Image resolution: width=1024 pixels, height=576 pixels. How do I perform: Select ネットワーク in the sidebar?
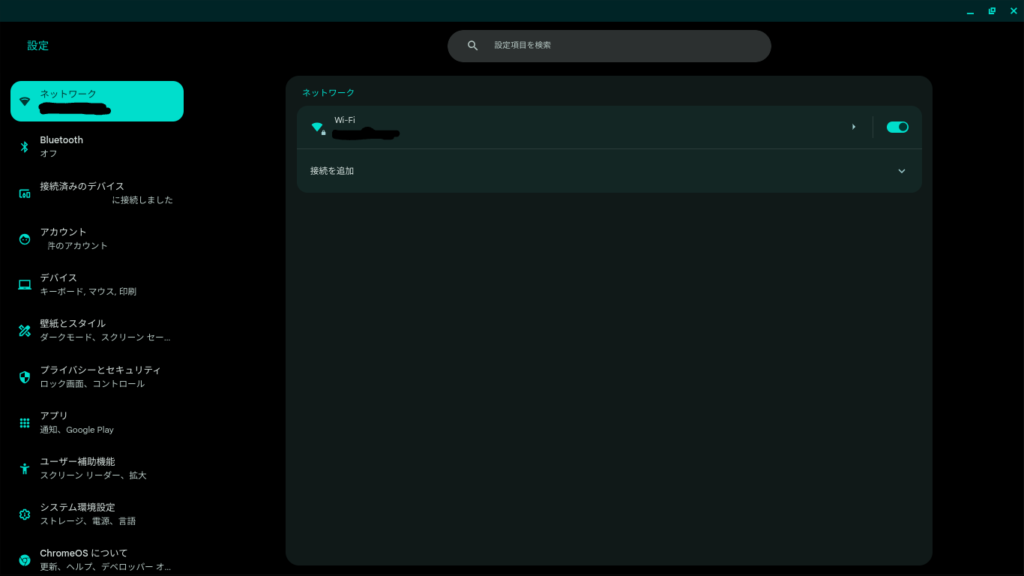pos(97,101)
